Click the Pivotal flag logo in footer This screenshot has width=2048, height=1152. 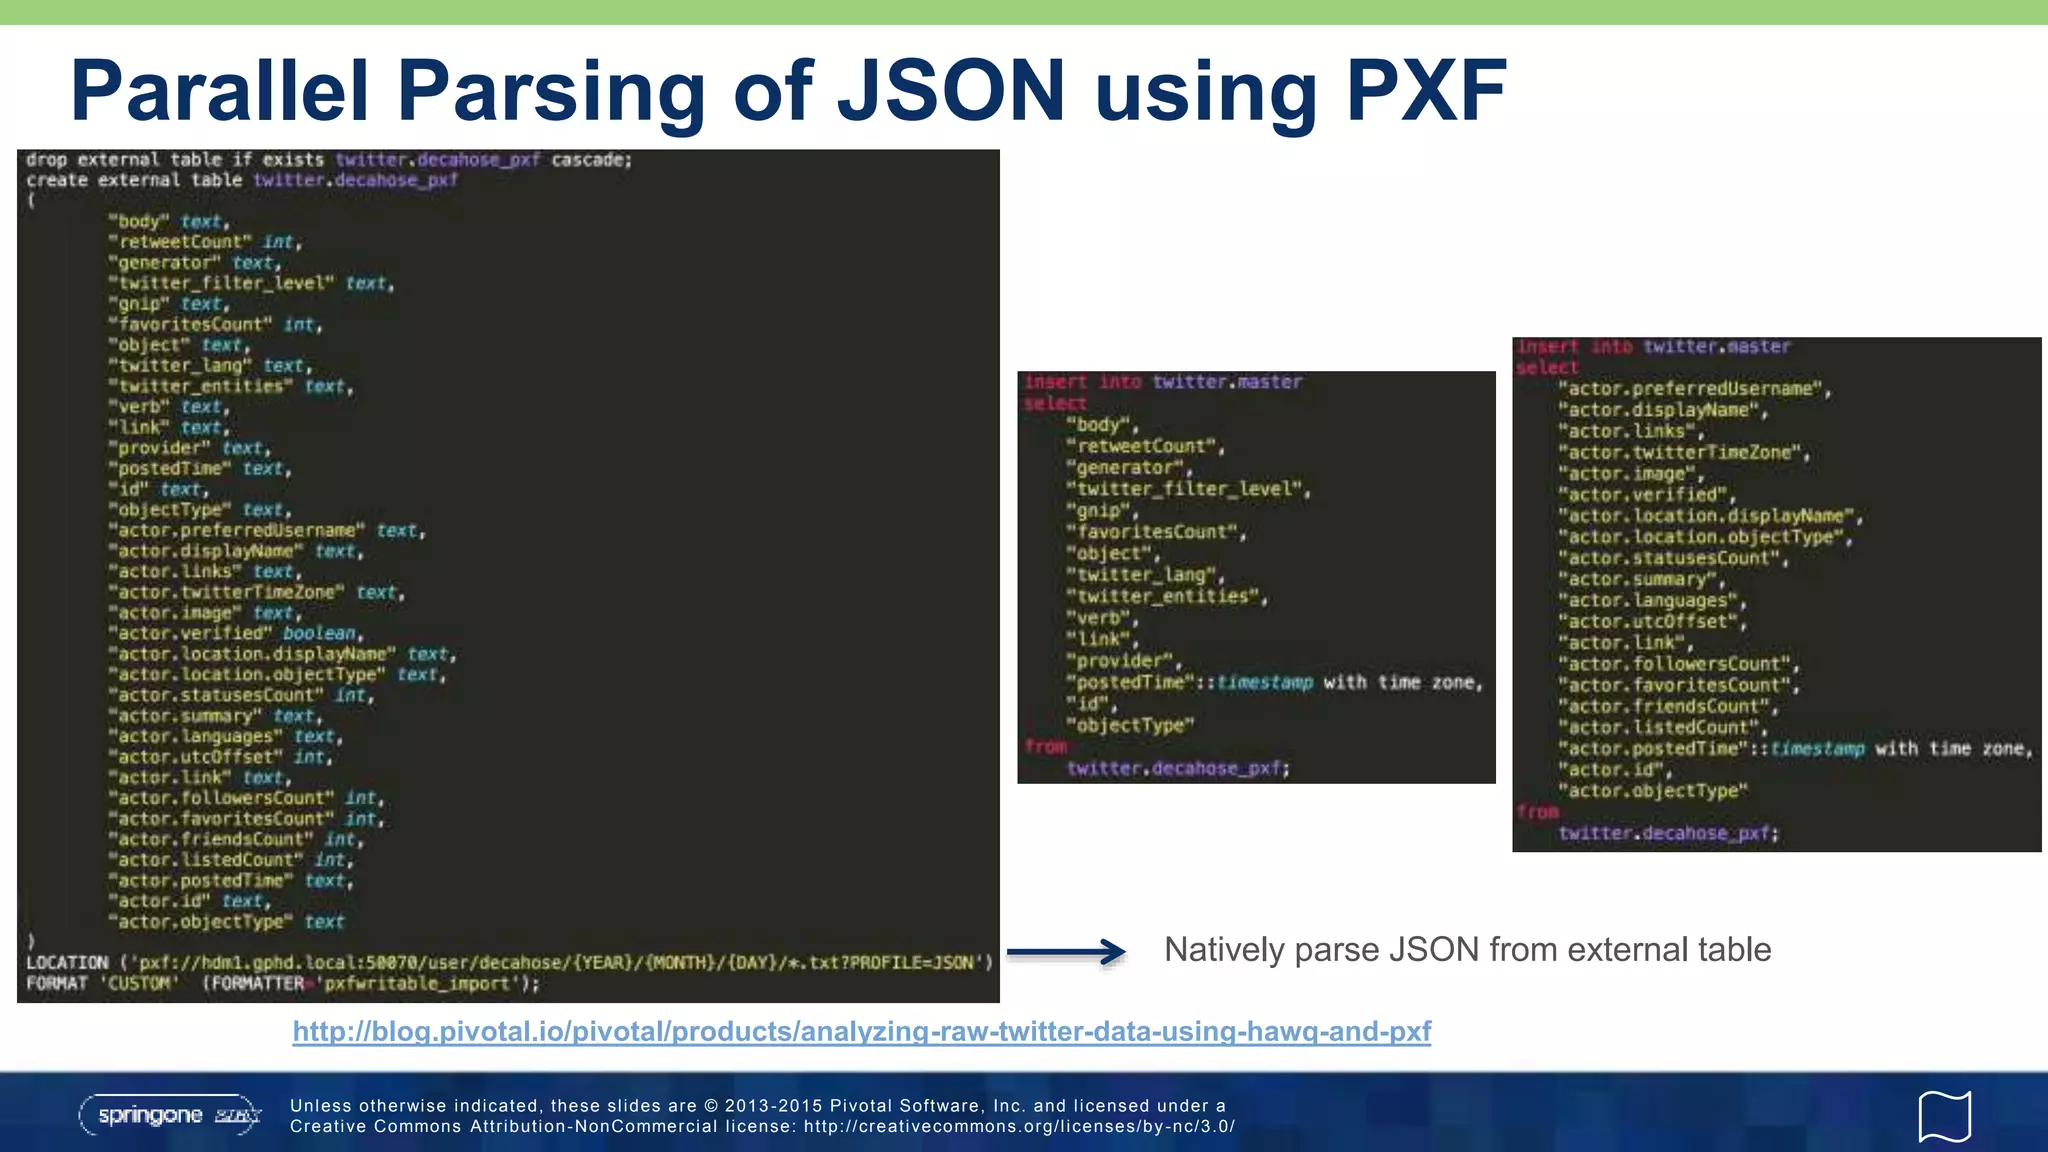[1944, 1116]
